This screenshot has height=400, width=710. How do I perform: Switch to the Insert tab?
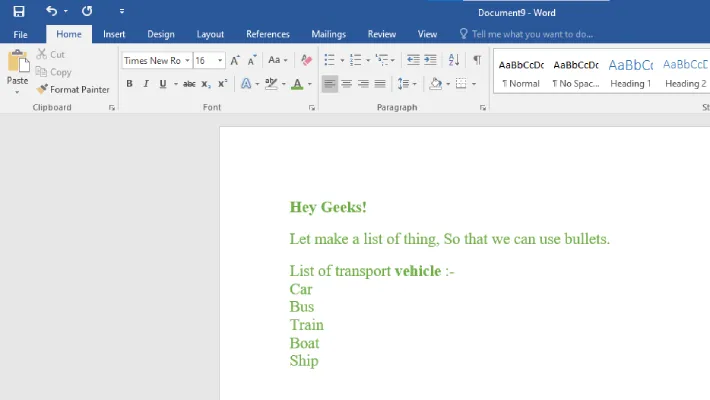[114, 34]
